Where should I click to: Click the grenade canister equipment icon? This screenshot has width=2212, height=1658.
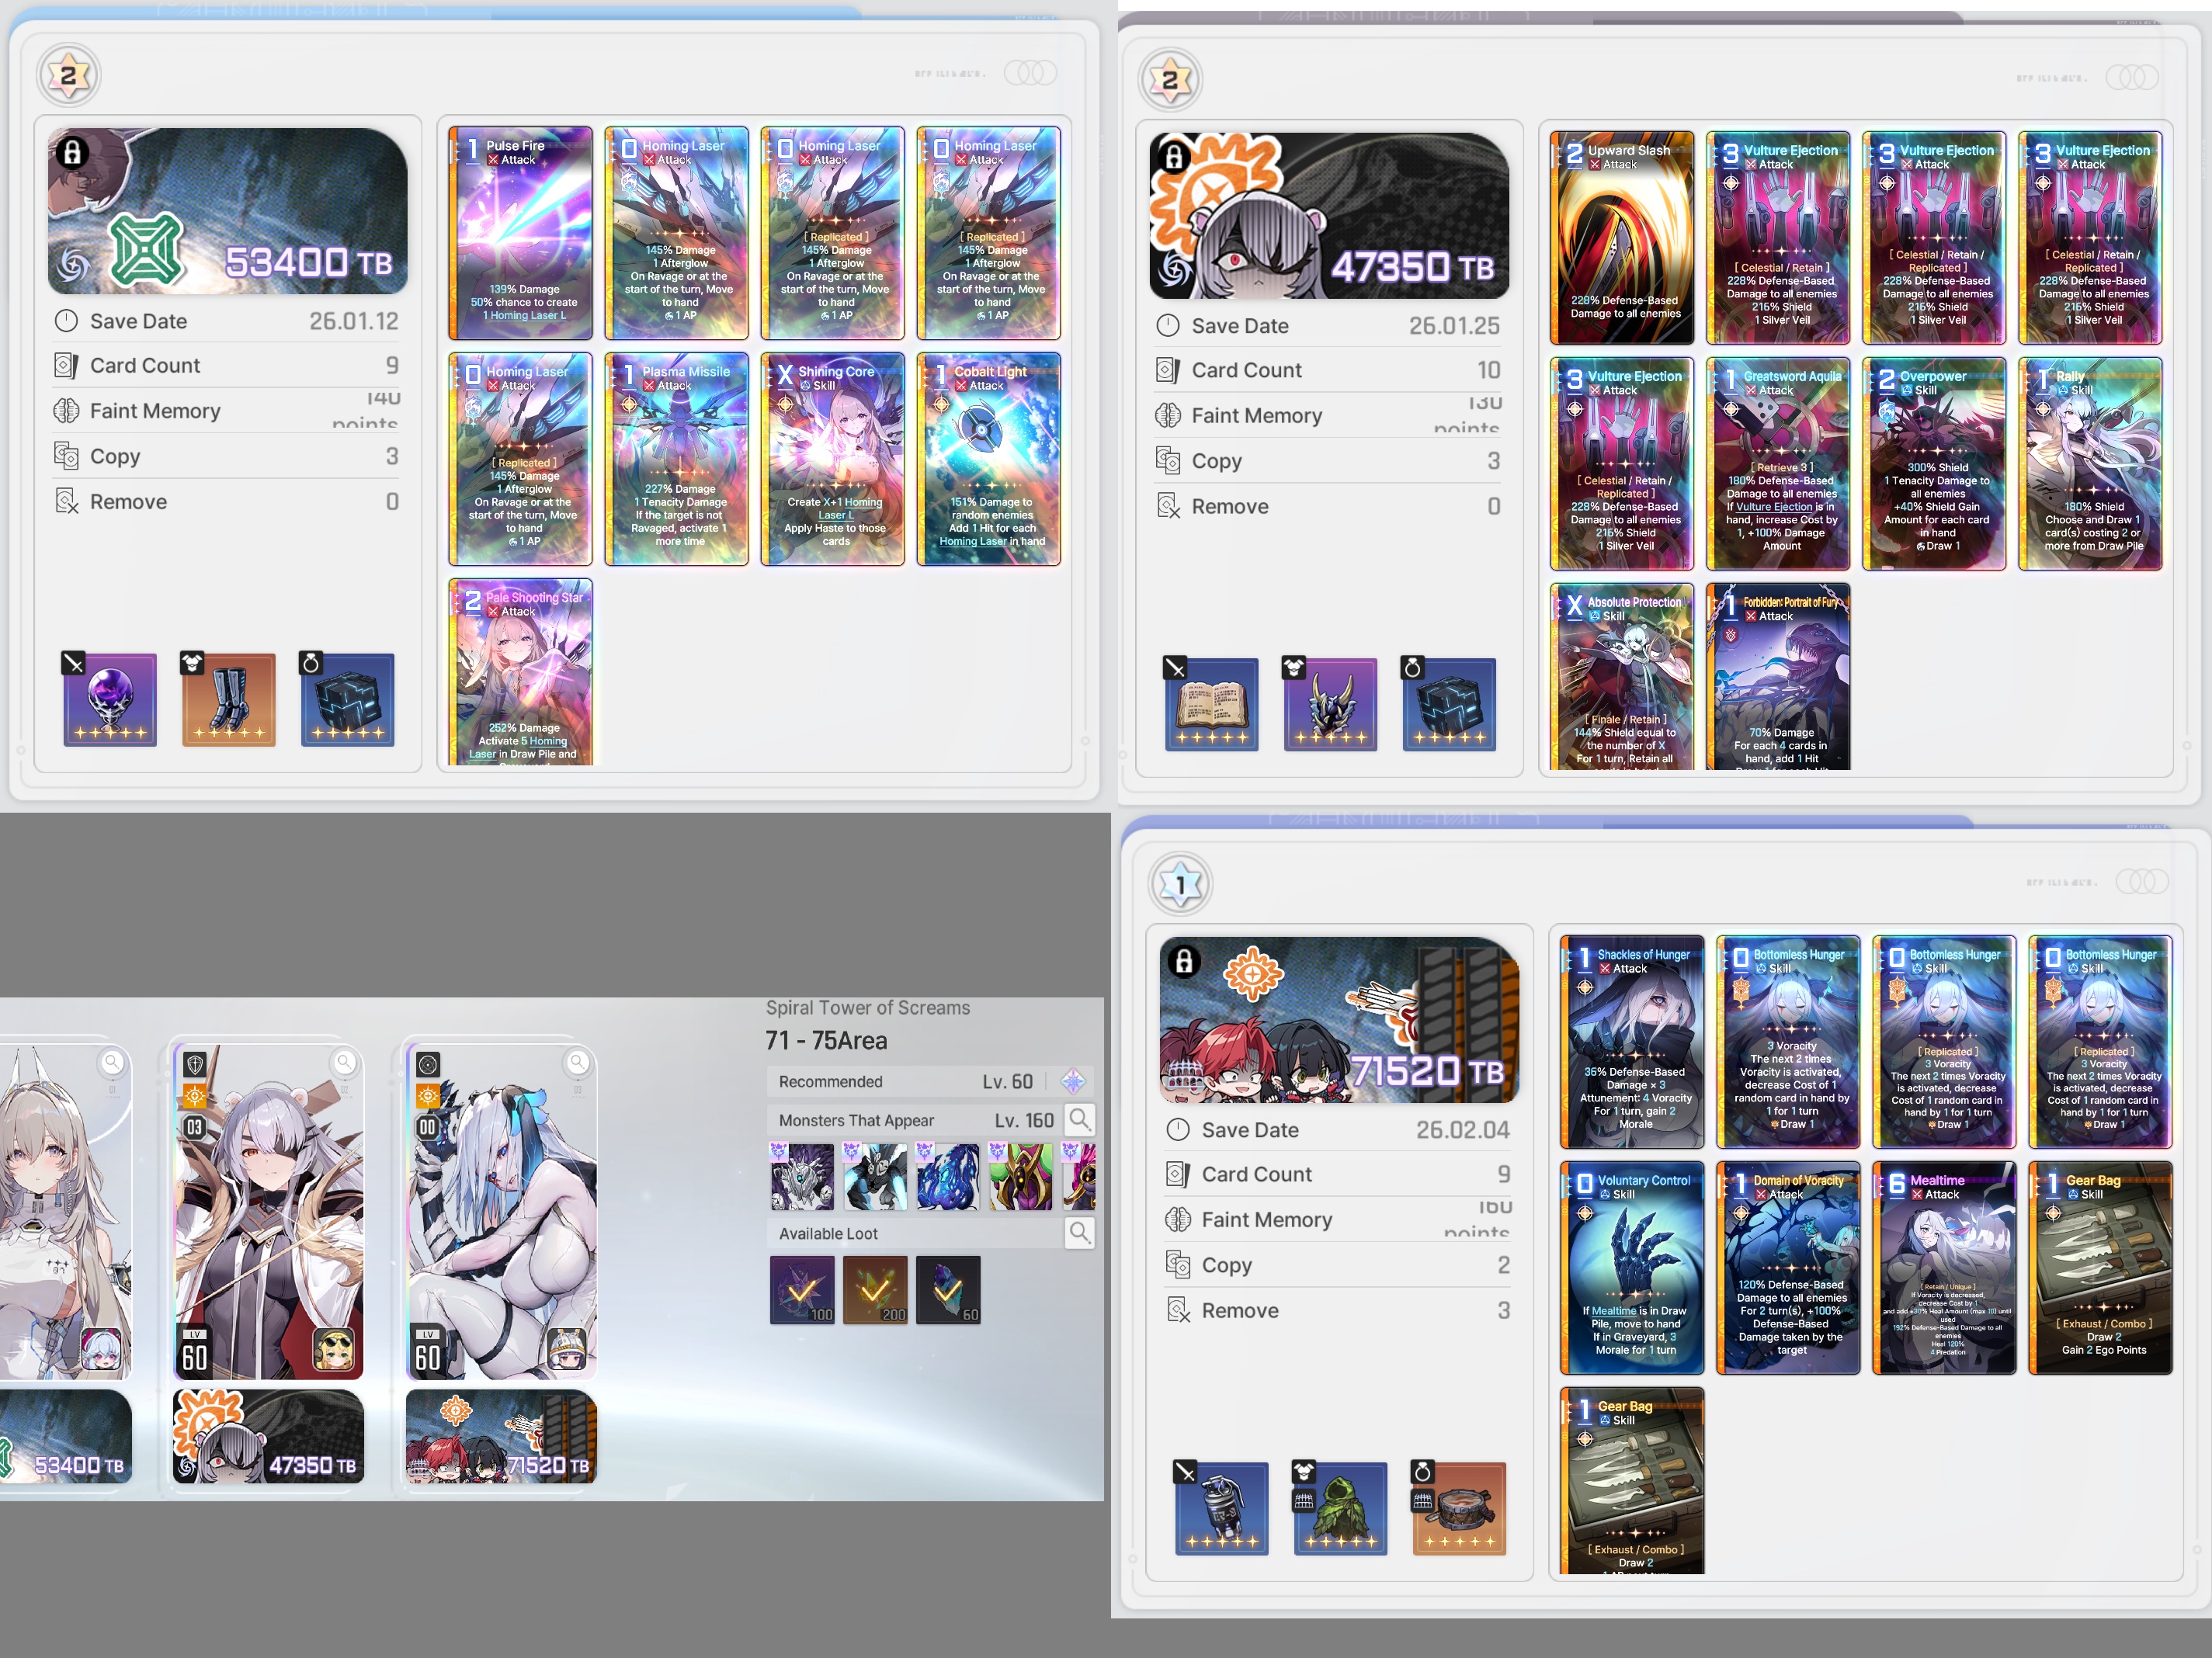[x=1222, y=1508]
